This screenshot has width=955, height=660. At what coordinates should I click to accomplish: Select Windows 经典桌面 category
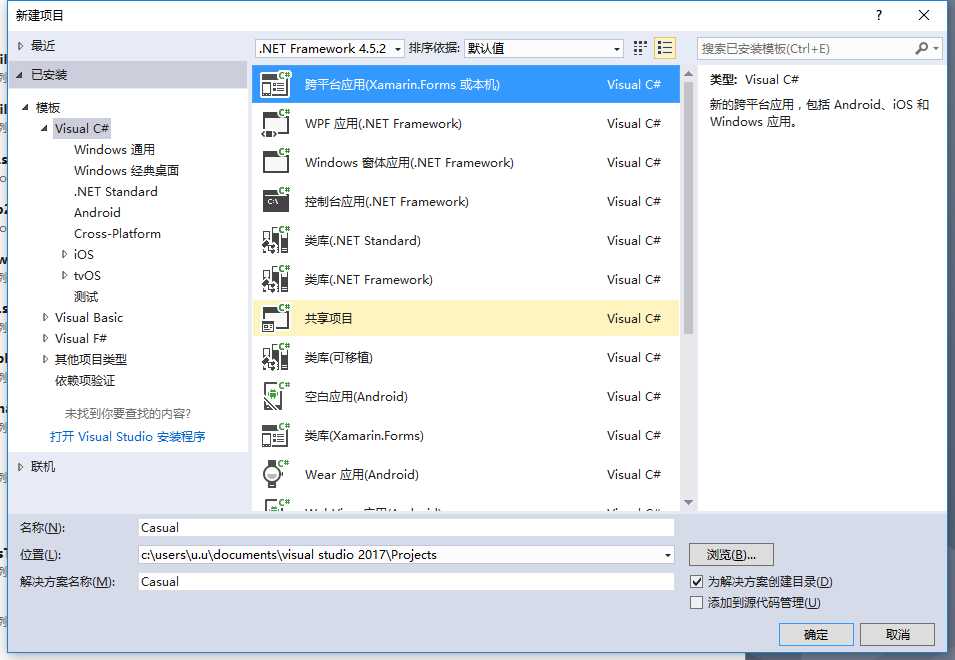point(126,170)
